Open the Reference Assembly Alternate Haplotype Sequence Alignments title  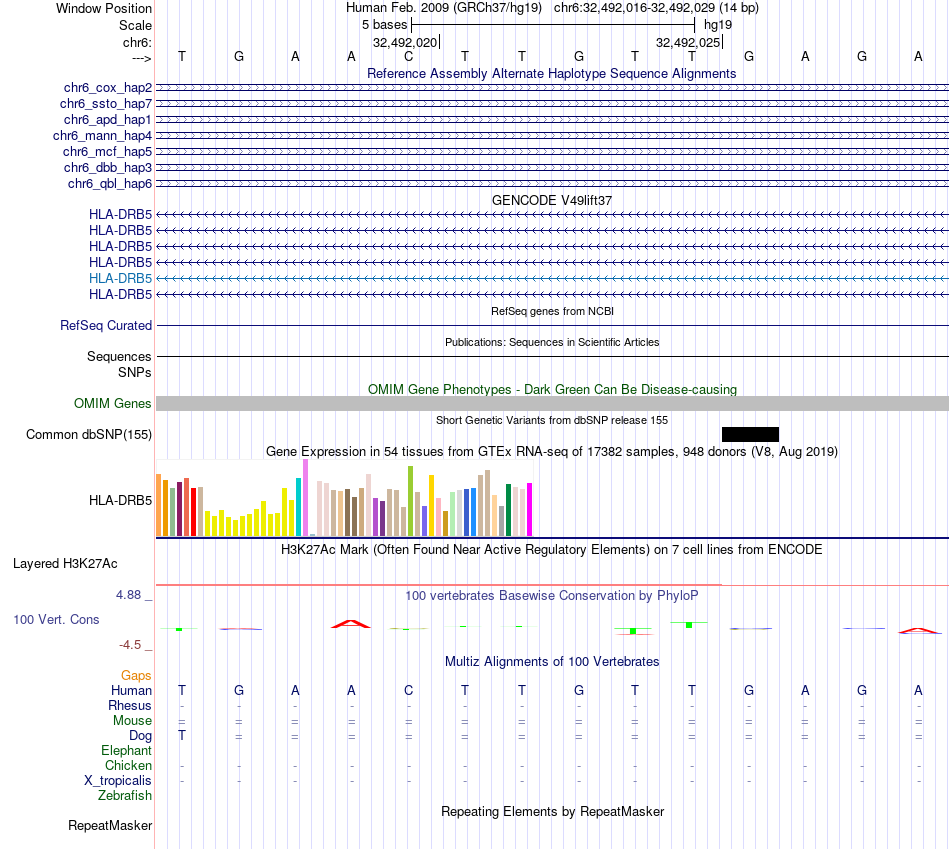(551, 73)
